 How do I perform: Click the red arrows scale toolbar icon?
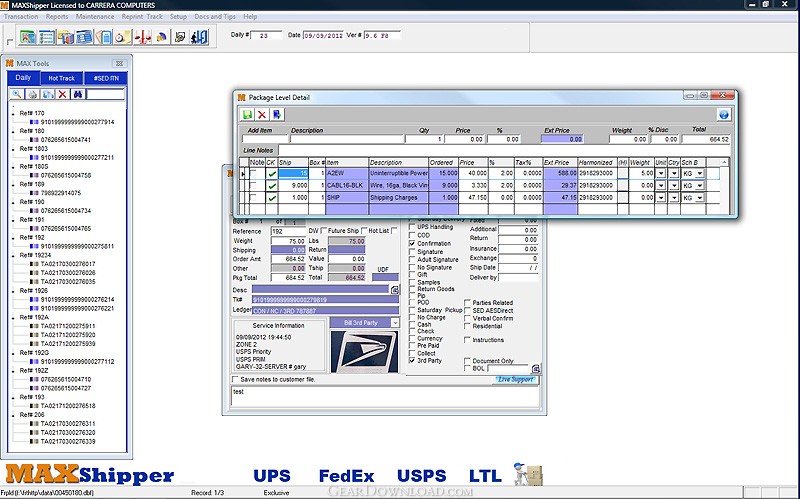[x=142, y=37]
